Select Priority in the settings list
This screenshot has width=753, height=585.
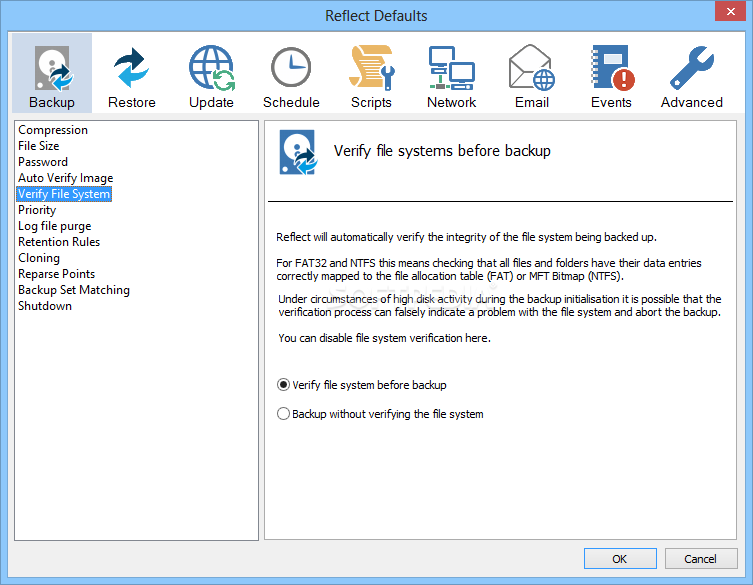(x=37, y=210)
